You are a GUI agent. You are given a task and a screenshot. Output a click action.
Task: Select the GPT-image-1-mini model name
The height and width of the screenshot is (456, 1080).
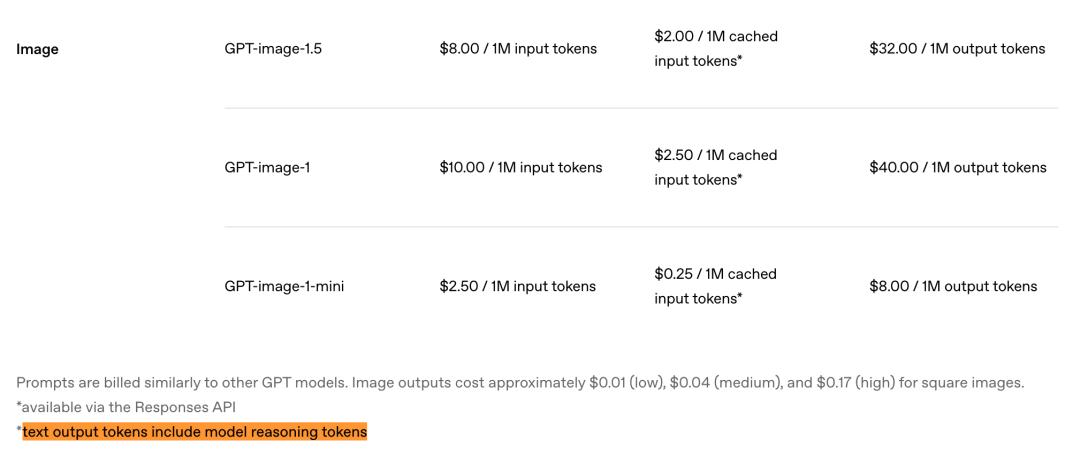285,286
